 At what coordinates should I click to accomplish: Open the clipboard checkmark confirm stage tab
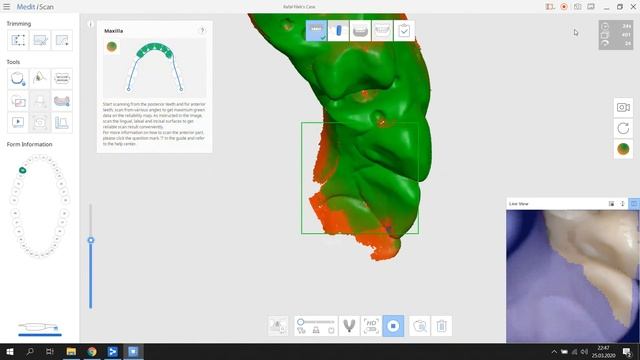404,31
